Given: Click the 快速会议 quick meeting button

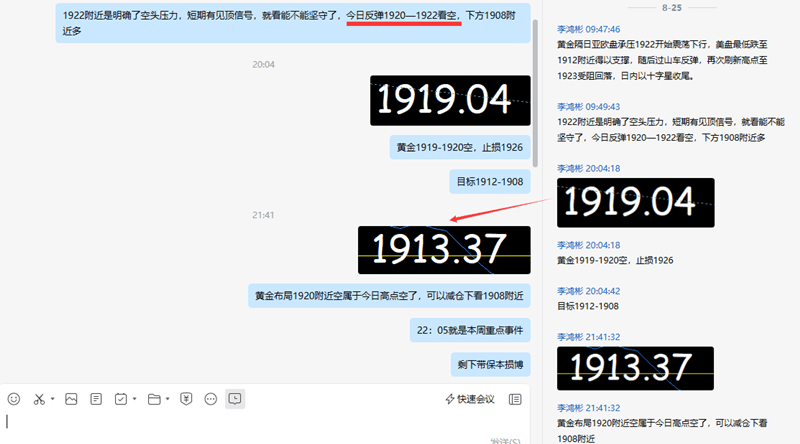Looking at the screenshot, I should (x=470, y=399).
